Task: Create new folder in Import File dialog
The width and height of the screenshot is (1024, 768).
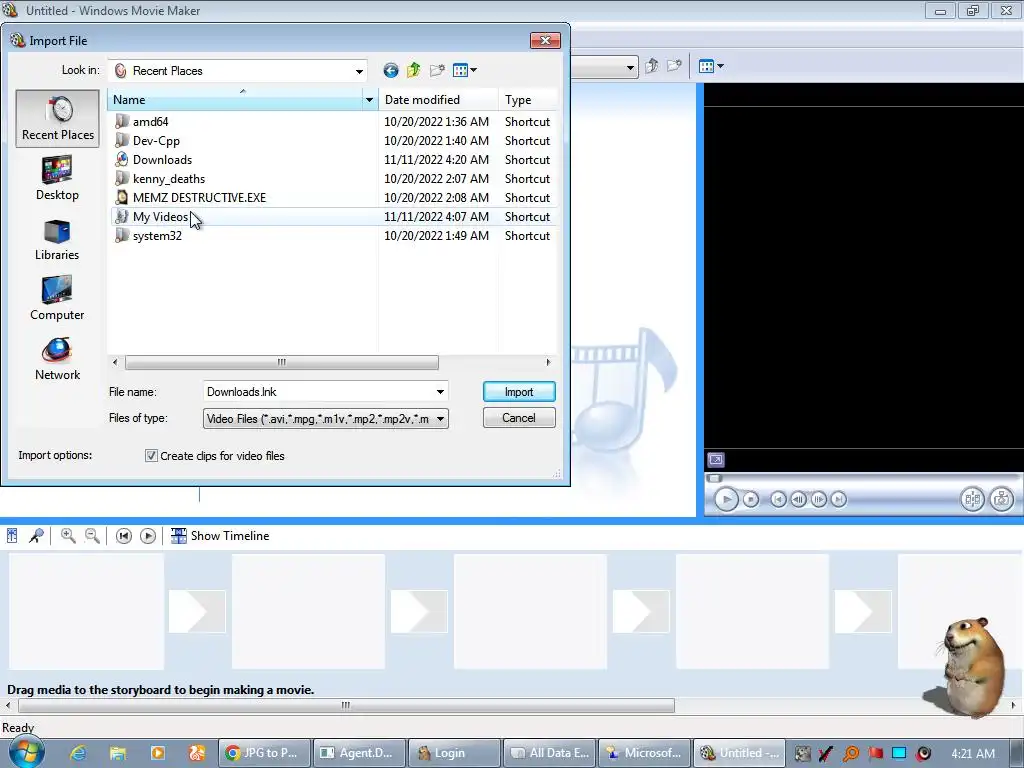Action: click(437, 71)
